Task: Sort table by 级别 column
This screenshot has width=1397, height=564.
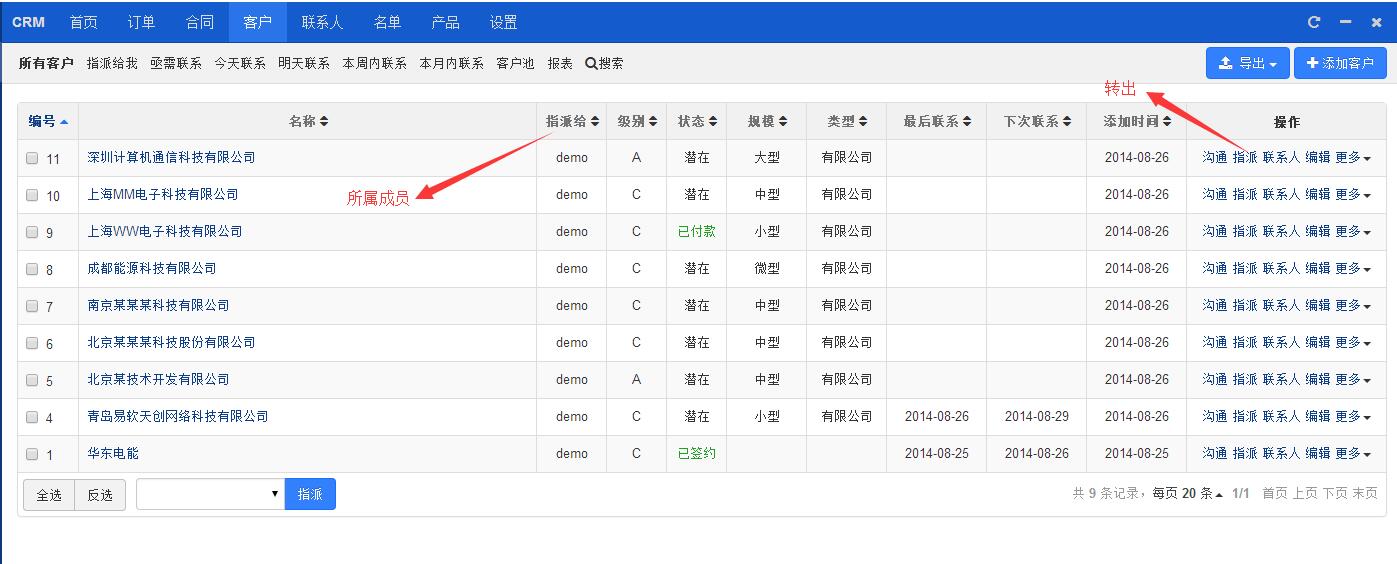Action: tap(637, 121)
